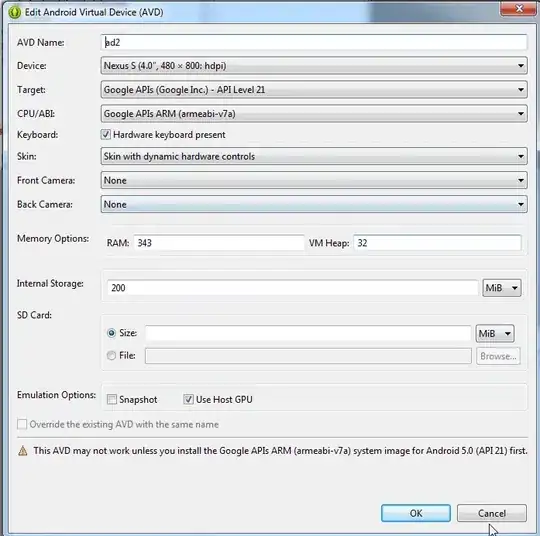The image size is (540, 536).
Task: Click the 'Edit Android Virtual Device (AVD)' title
Action: [x=94, y=12]
